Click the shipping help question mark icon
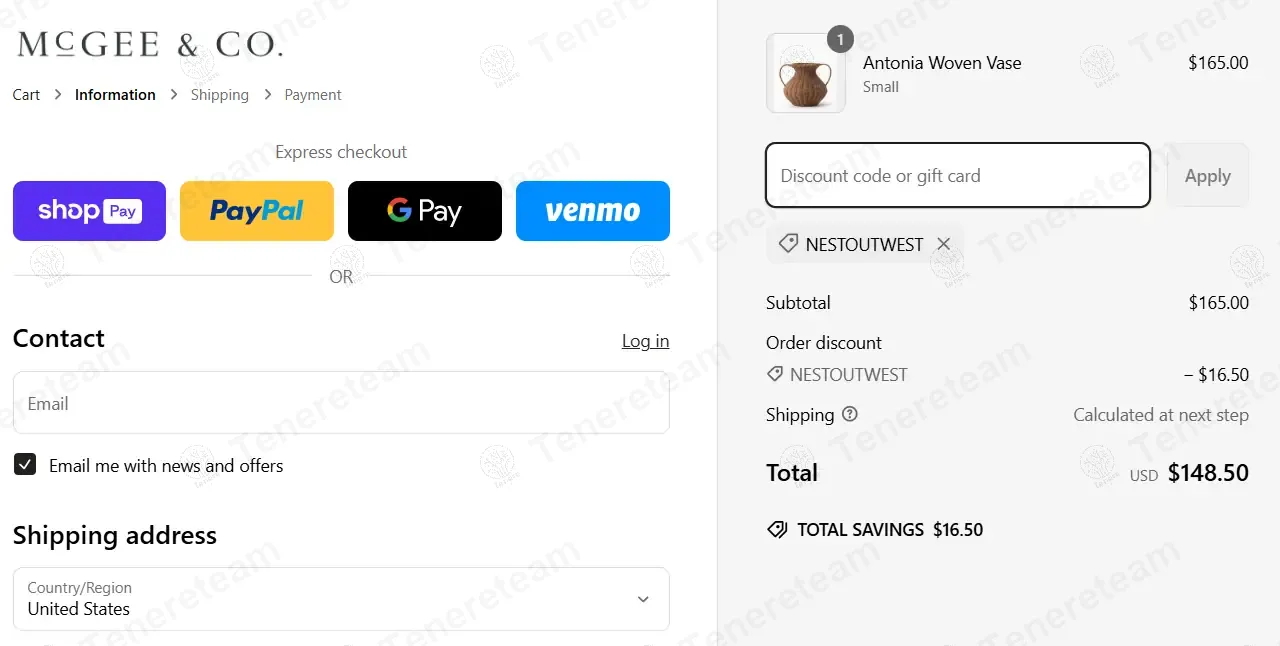This screenshot has height=646, width=1280. coord(850,414)
